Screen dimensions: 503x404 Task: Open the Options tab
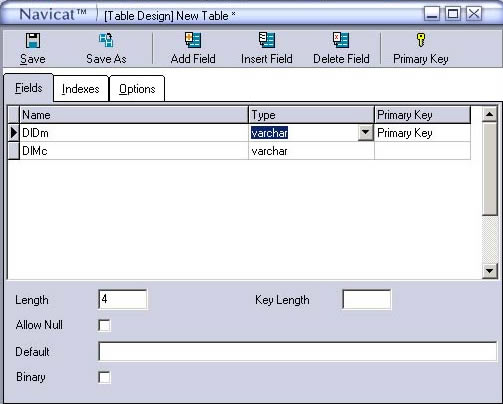click(137, 89)
